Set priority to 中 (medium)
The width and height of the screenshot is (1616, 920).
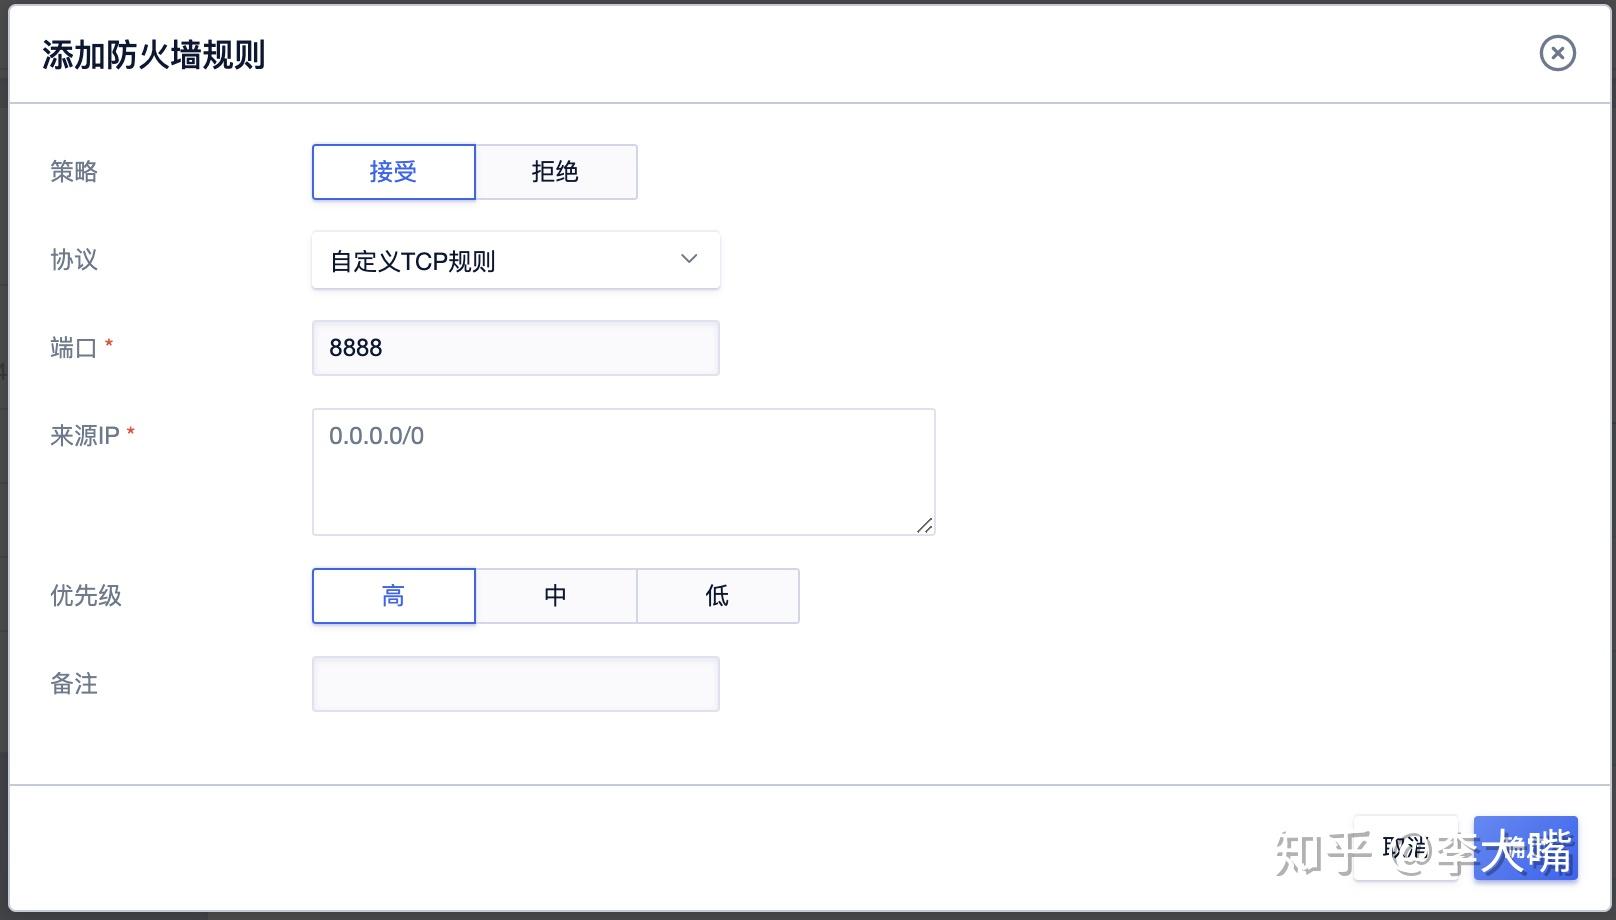[556, 595]
